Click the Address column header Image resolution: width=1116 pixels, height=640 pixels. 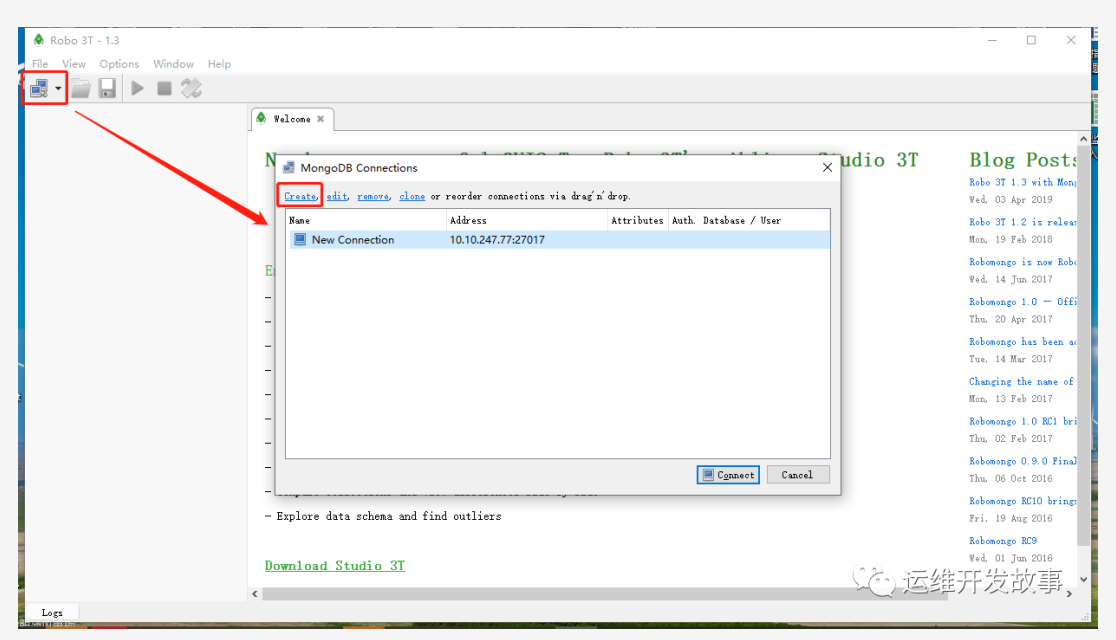click(x=527, y=221)
